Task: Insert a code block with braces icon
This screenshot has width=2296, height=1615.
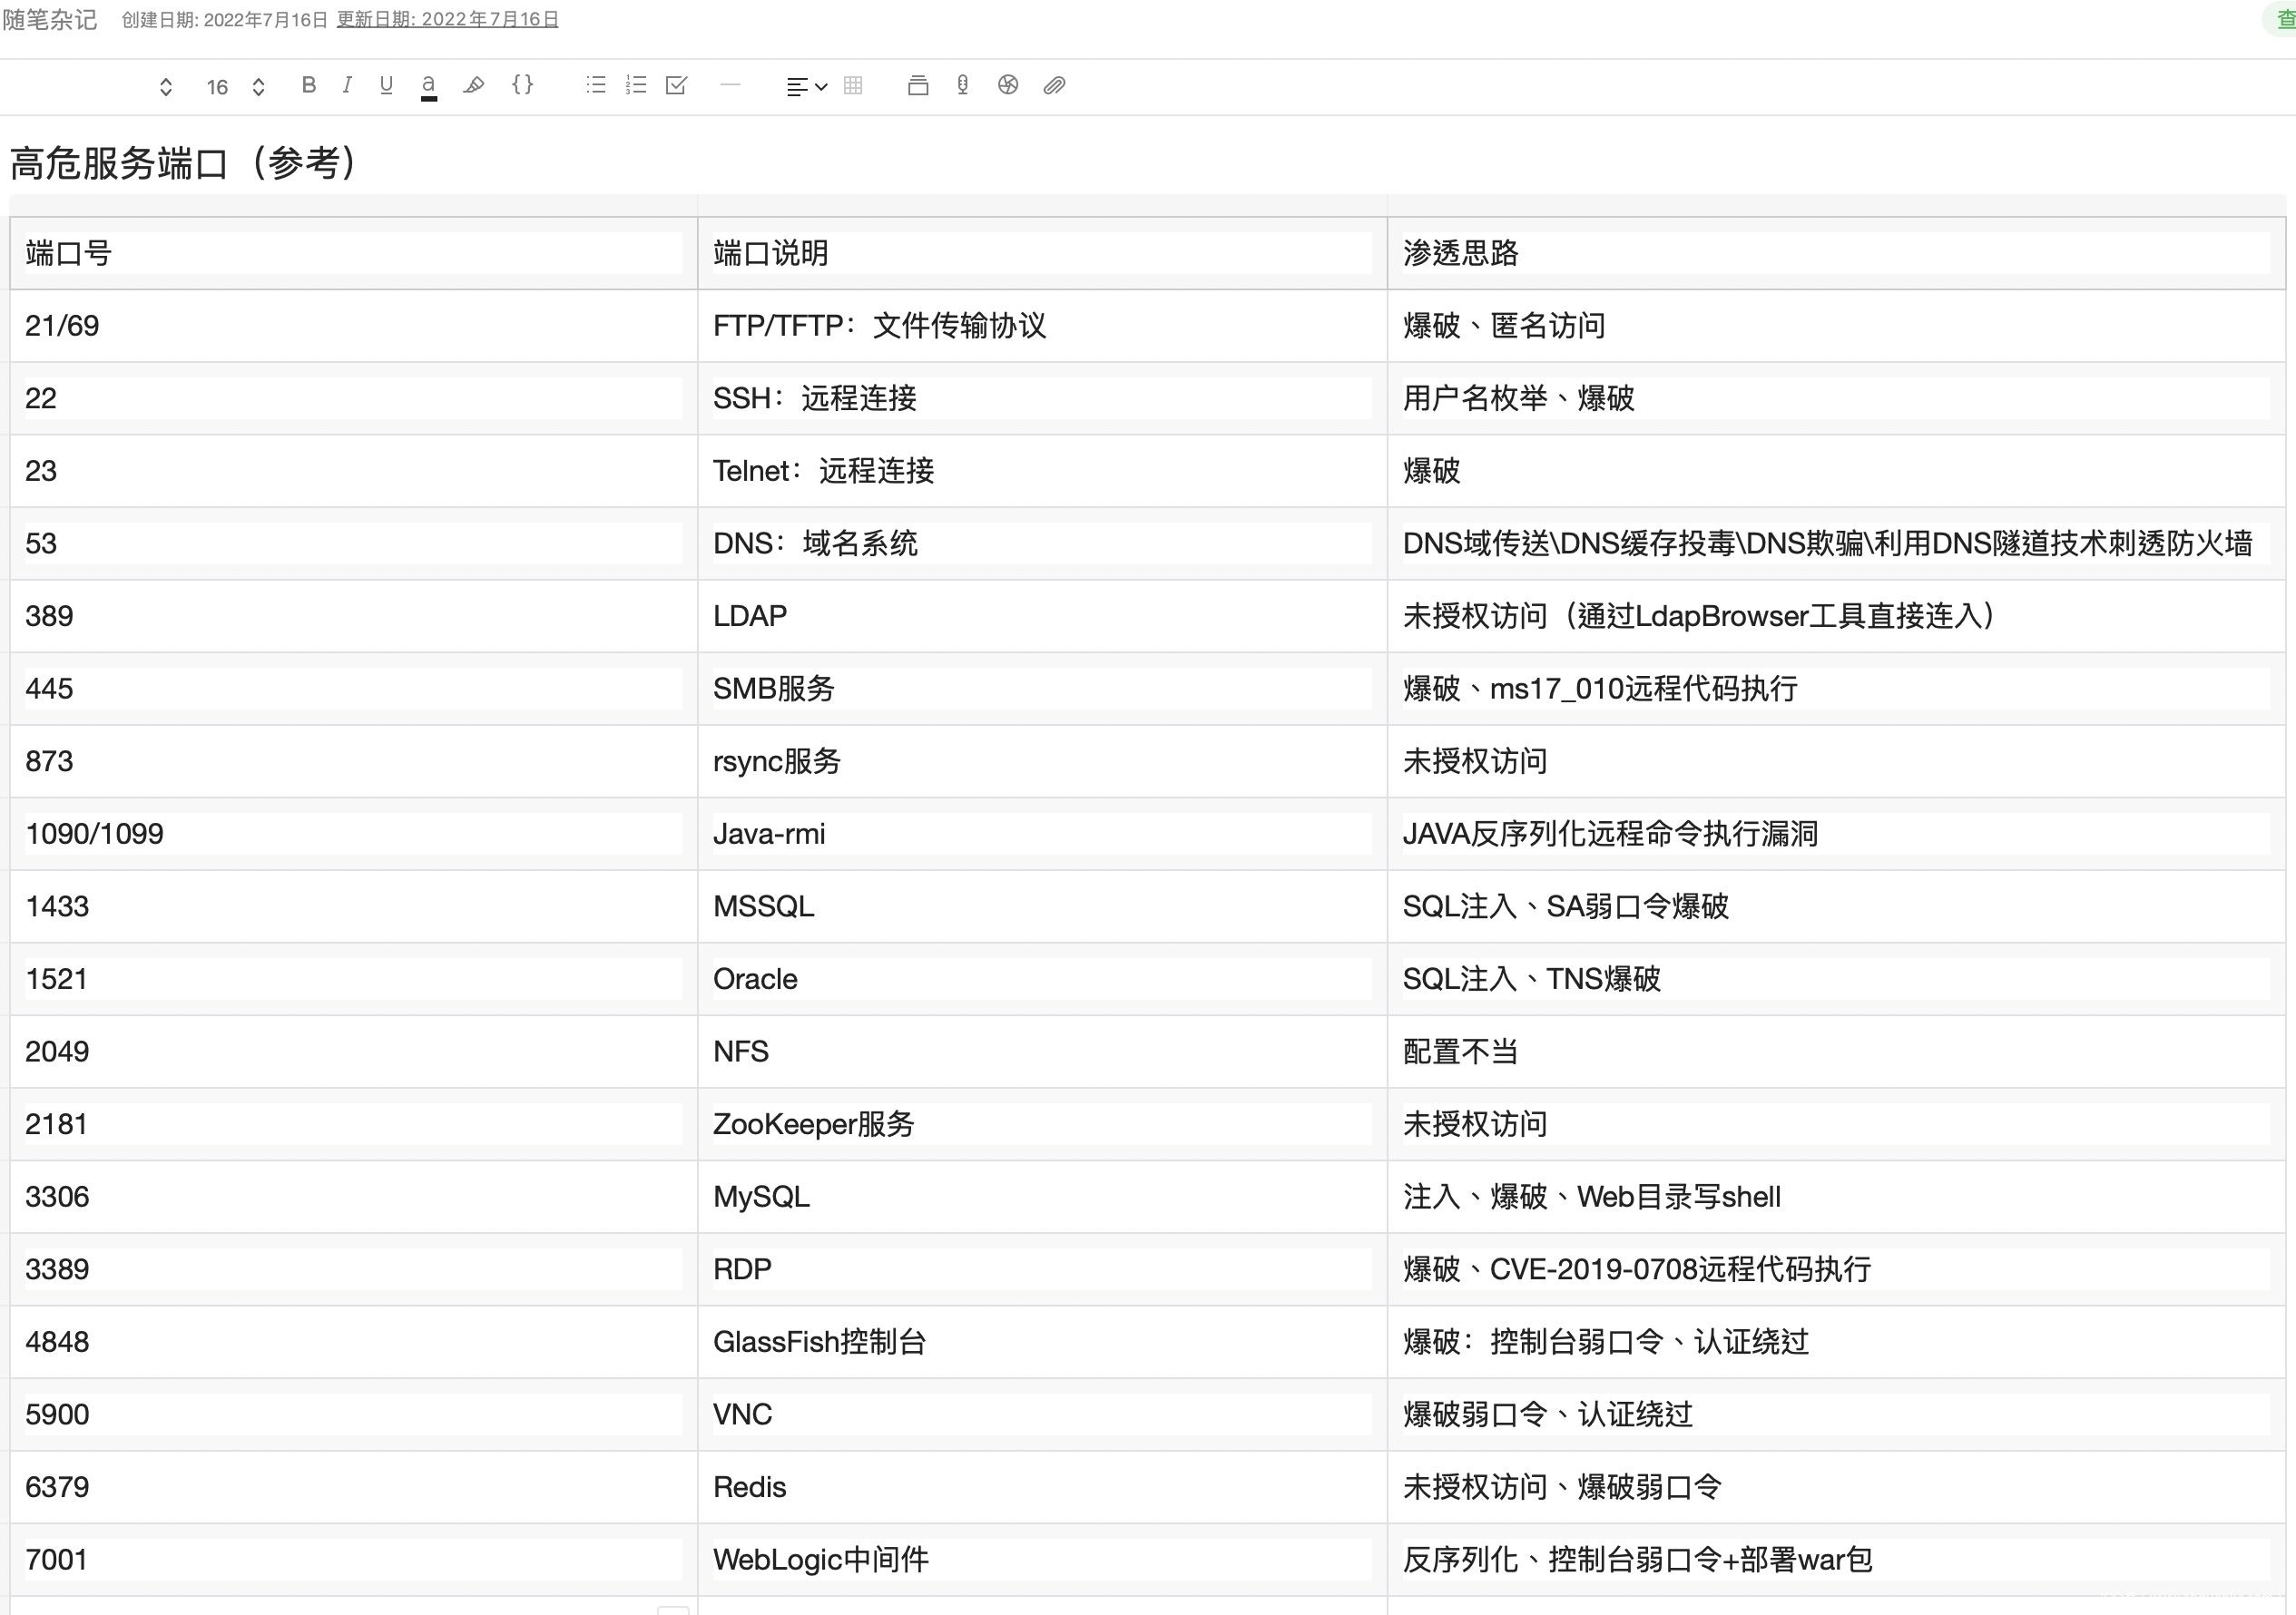Action: [522, 85]
